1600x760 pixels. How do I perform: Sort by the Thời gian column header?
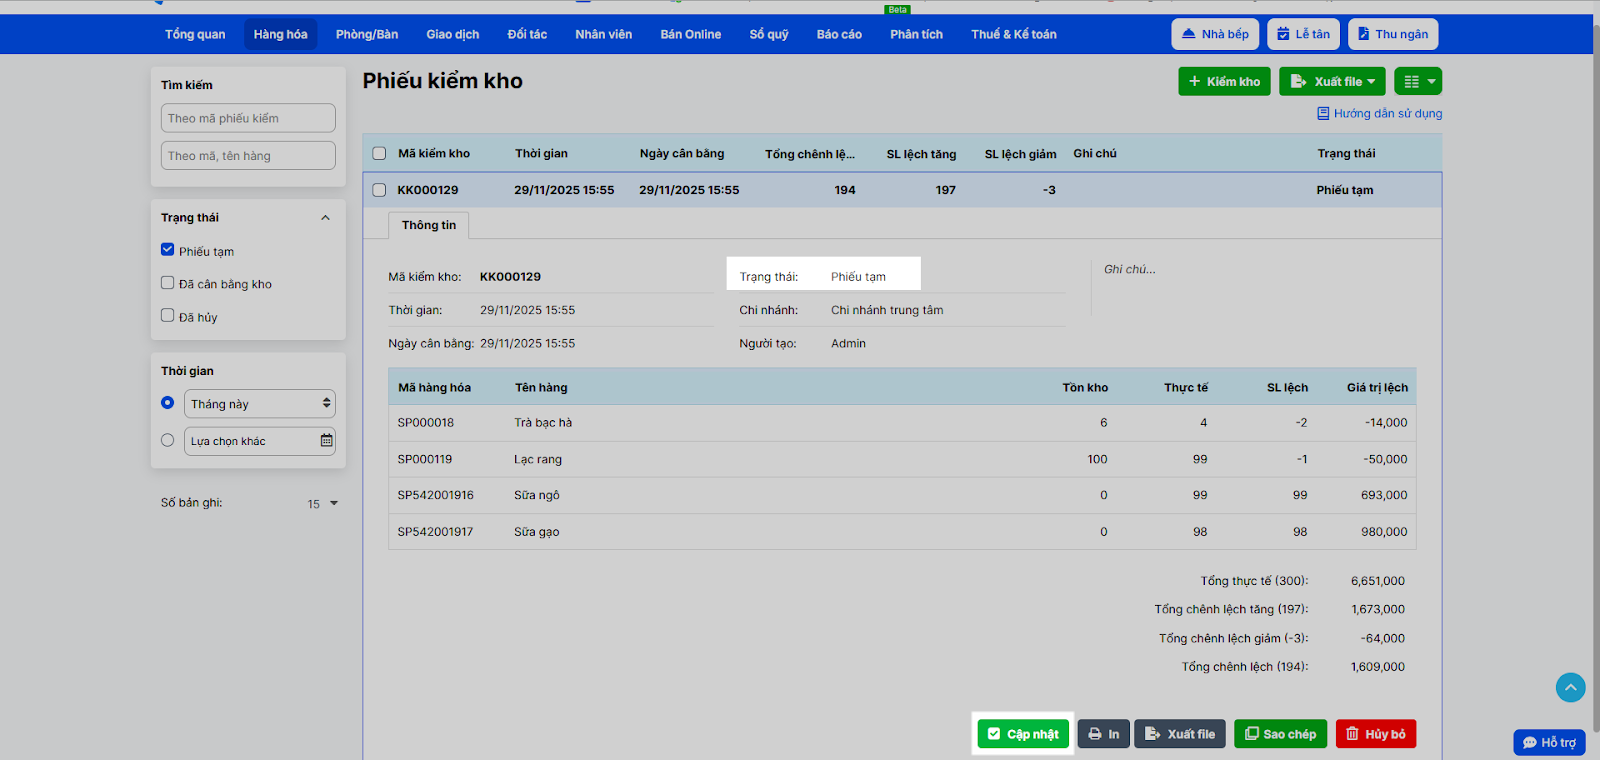541,154
